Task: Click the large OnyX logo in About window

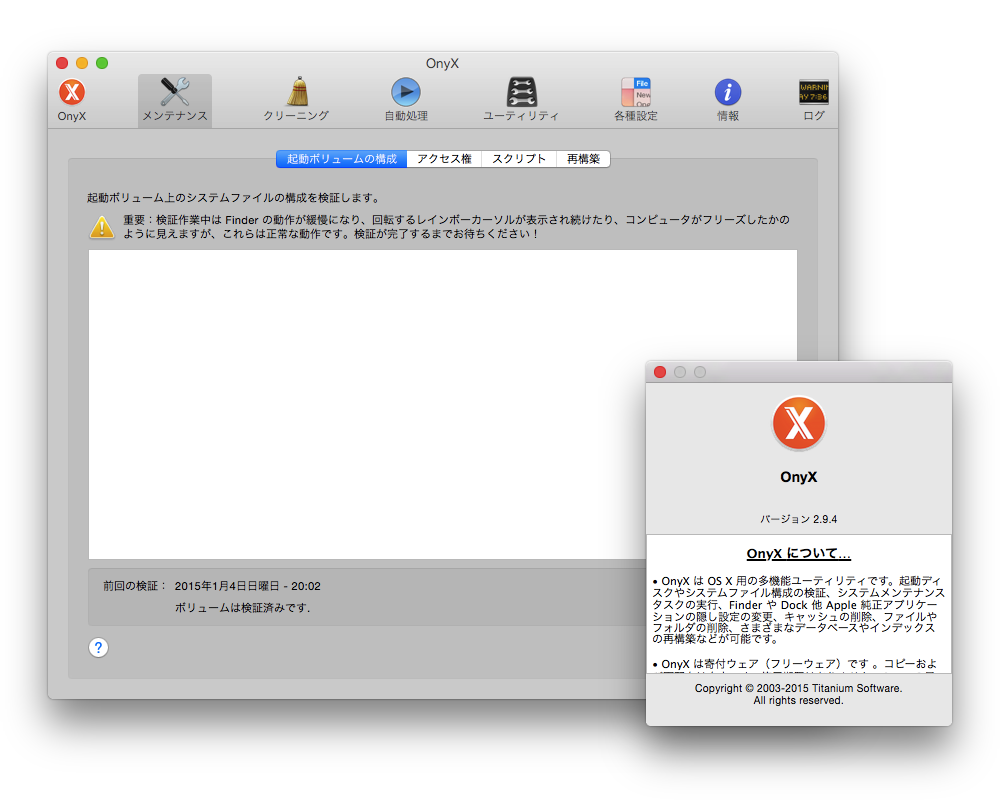Action: [x=798, y=423]
